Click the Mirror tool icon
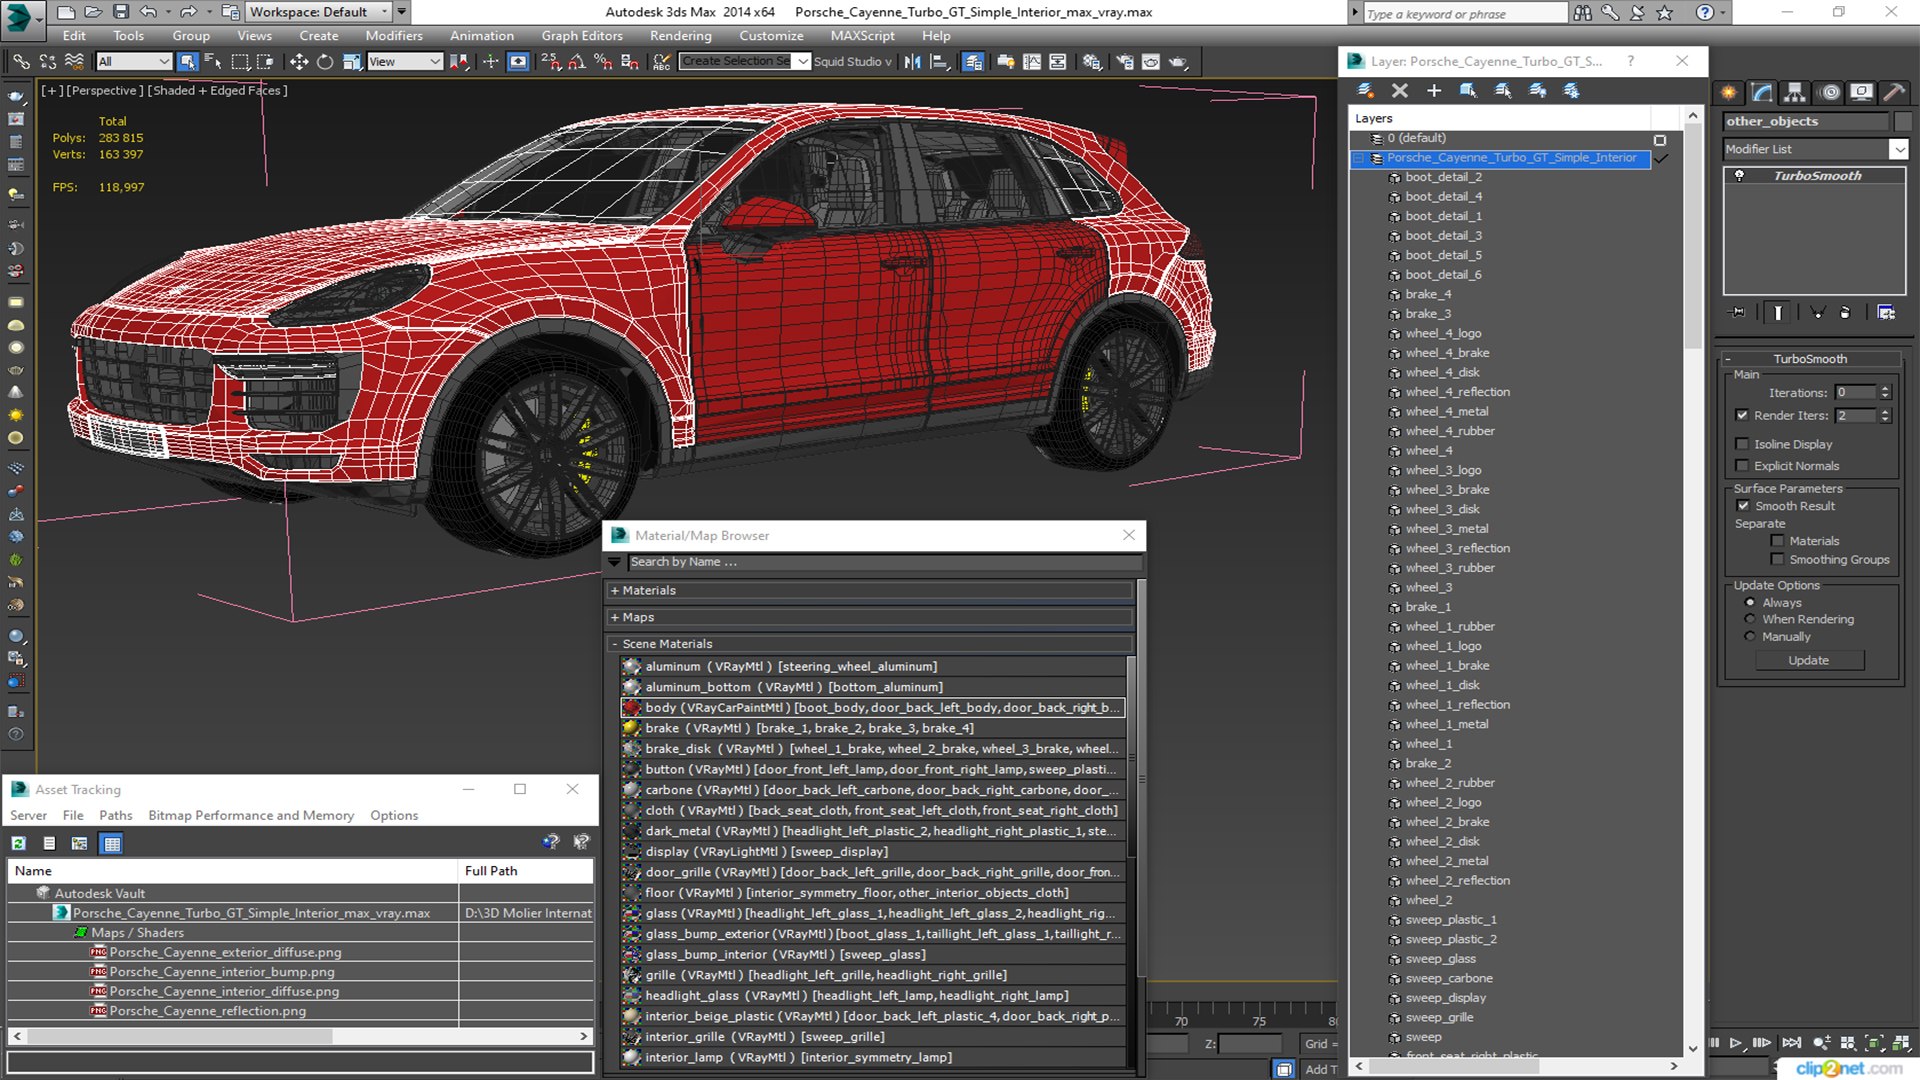Viewport: 1920px width, 1080px height. point(912,62)
